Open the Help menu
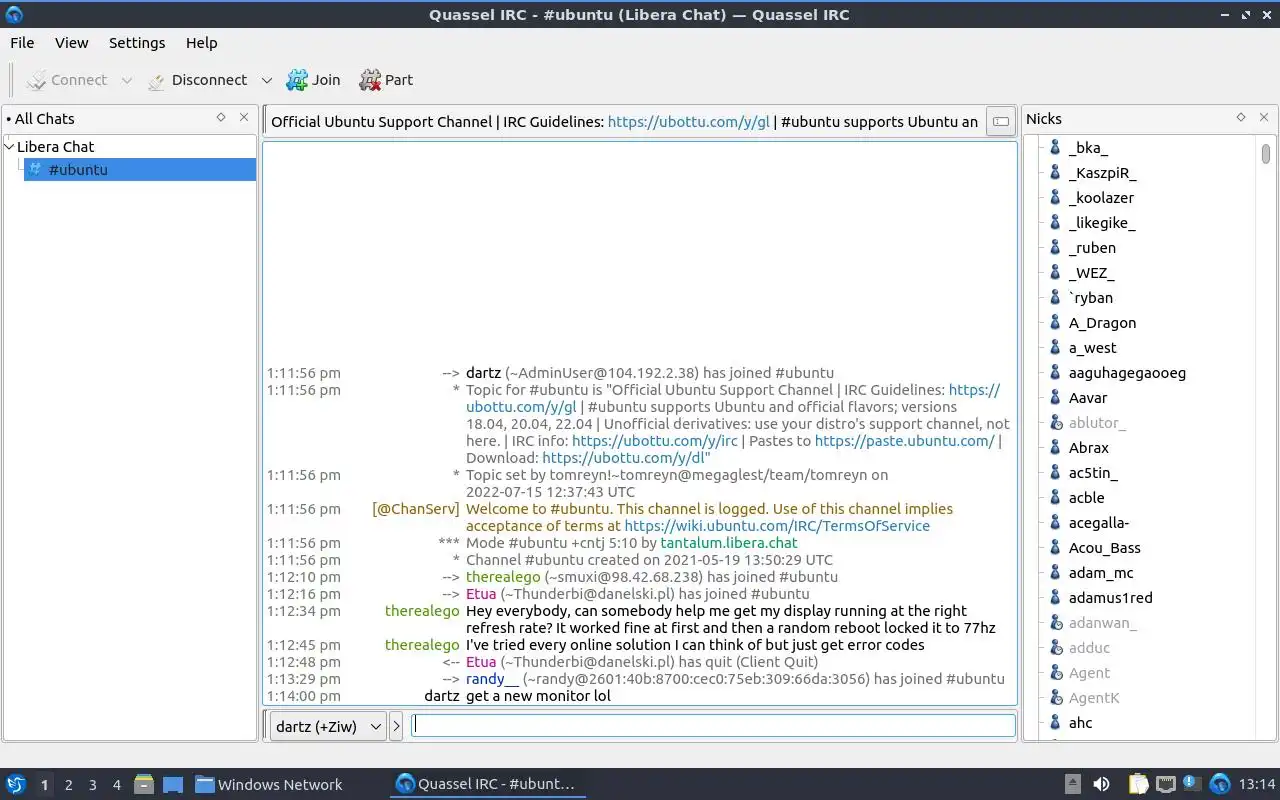1280x800 pixels. tap(201, 43)
